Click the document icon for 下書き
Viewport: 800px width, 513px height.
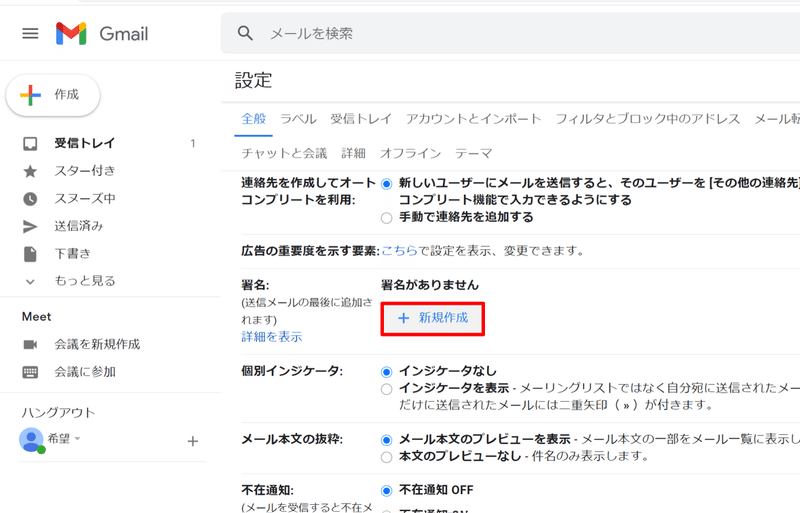click(x=30, y=254)
